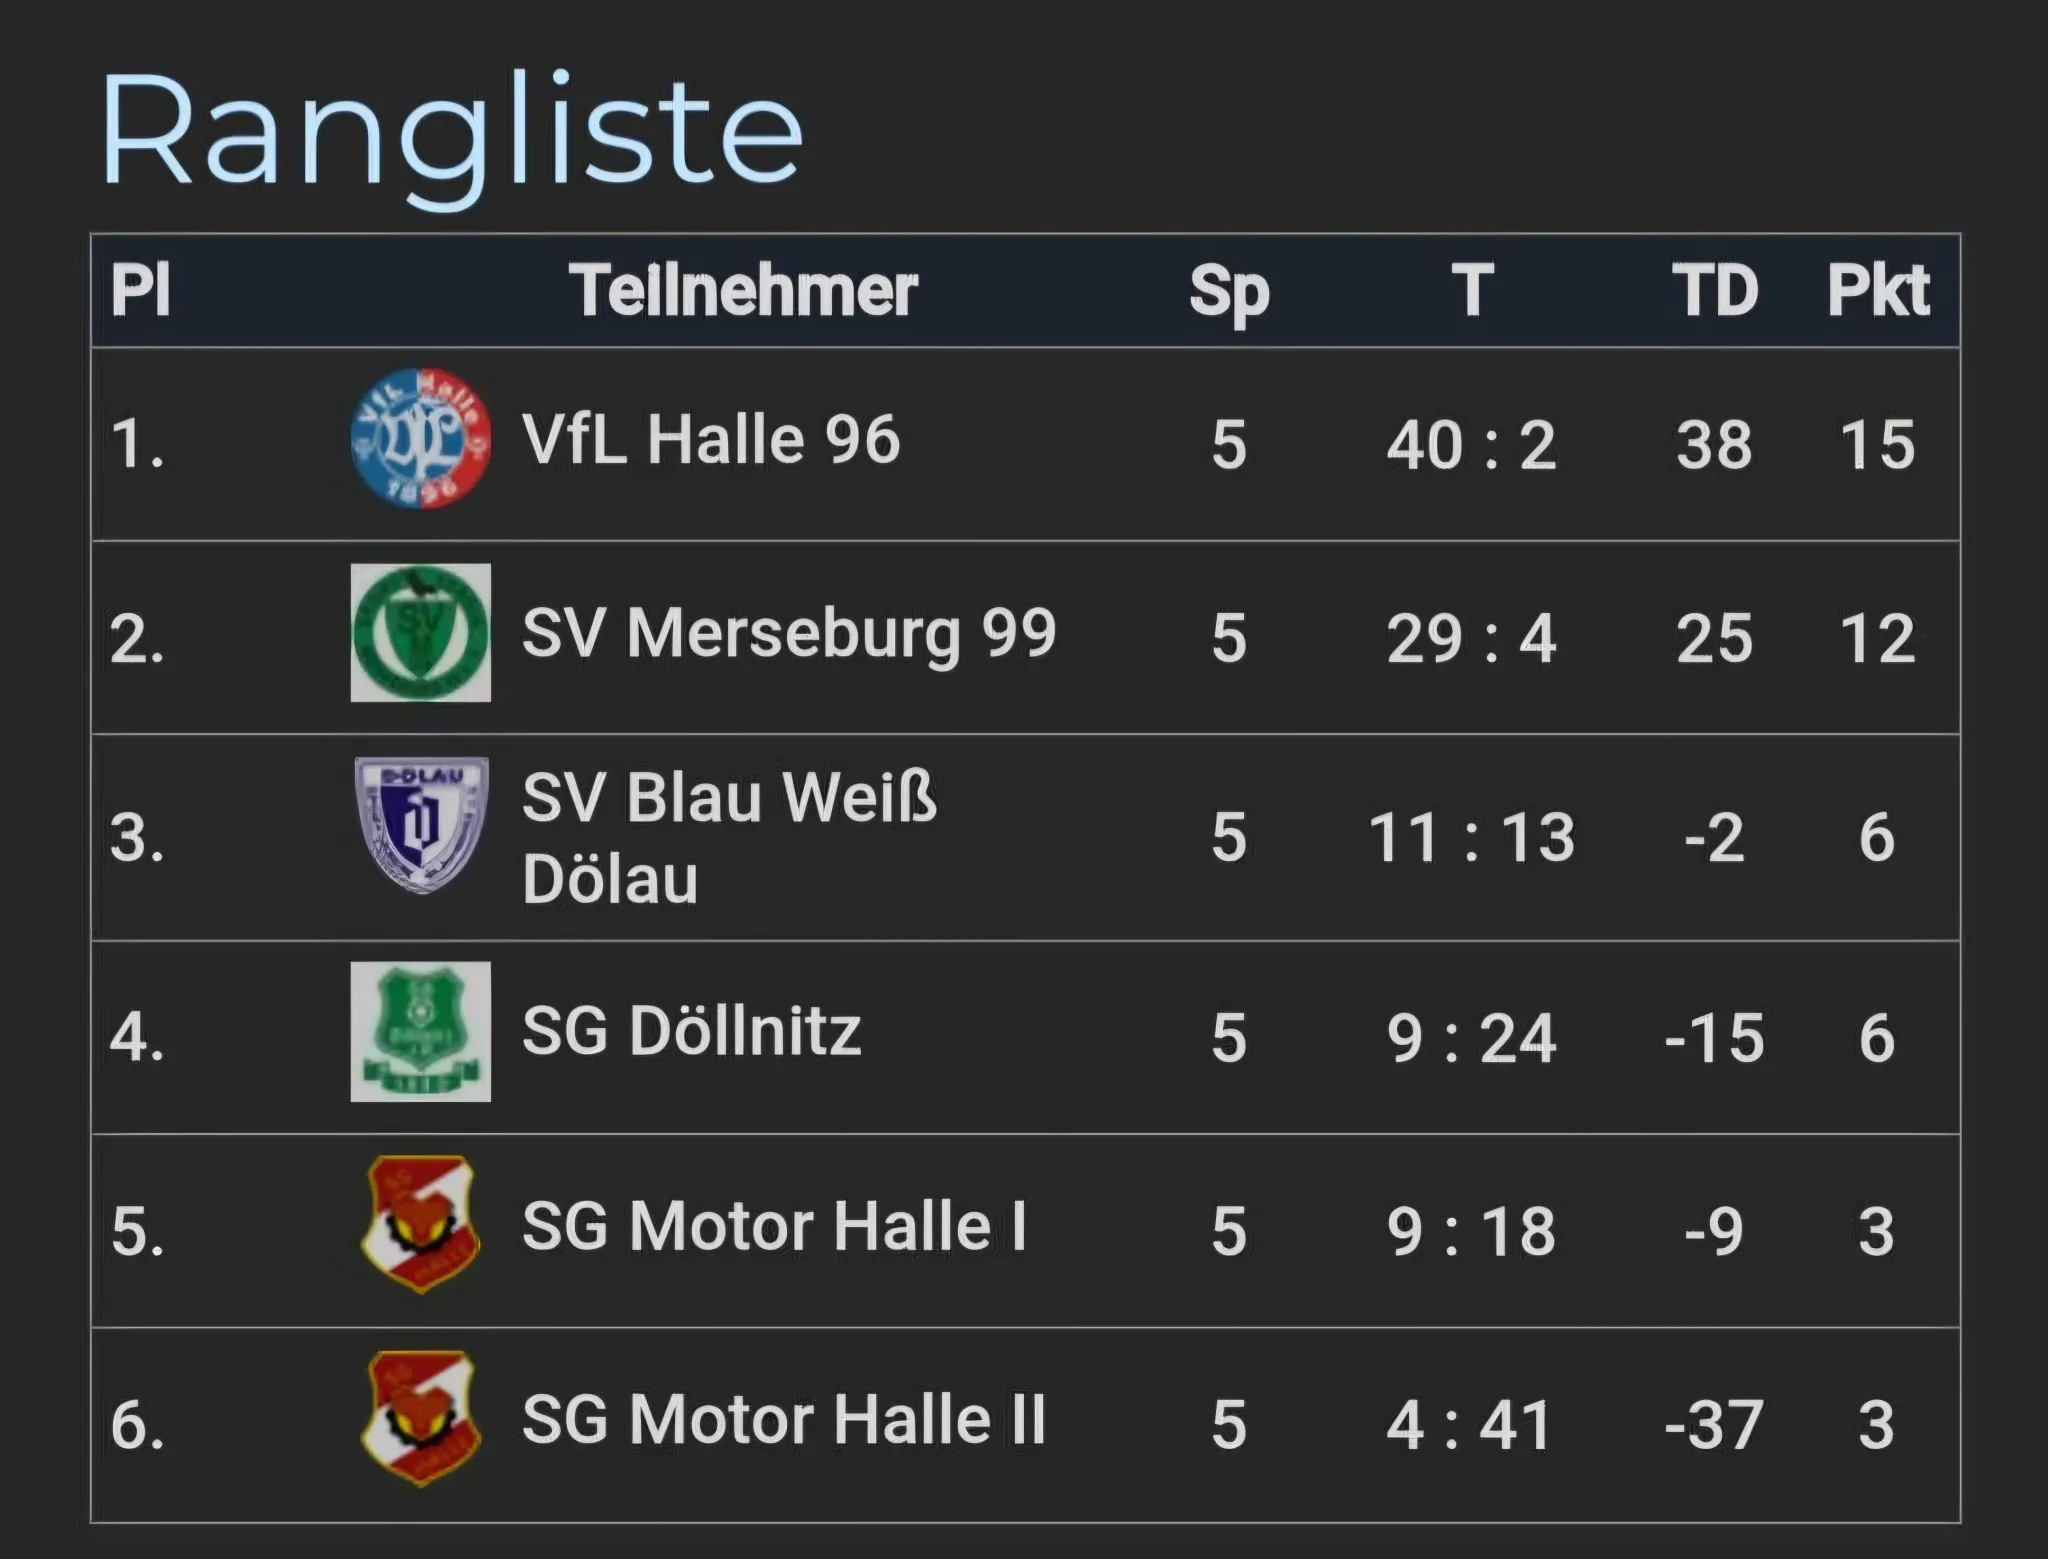Select the SG Motor Halle I name

(x=773, y=1226)
